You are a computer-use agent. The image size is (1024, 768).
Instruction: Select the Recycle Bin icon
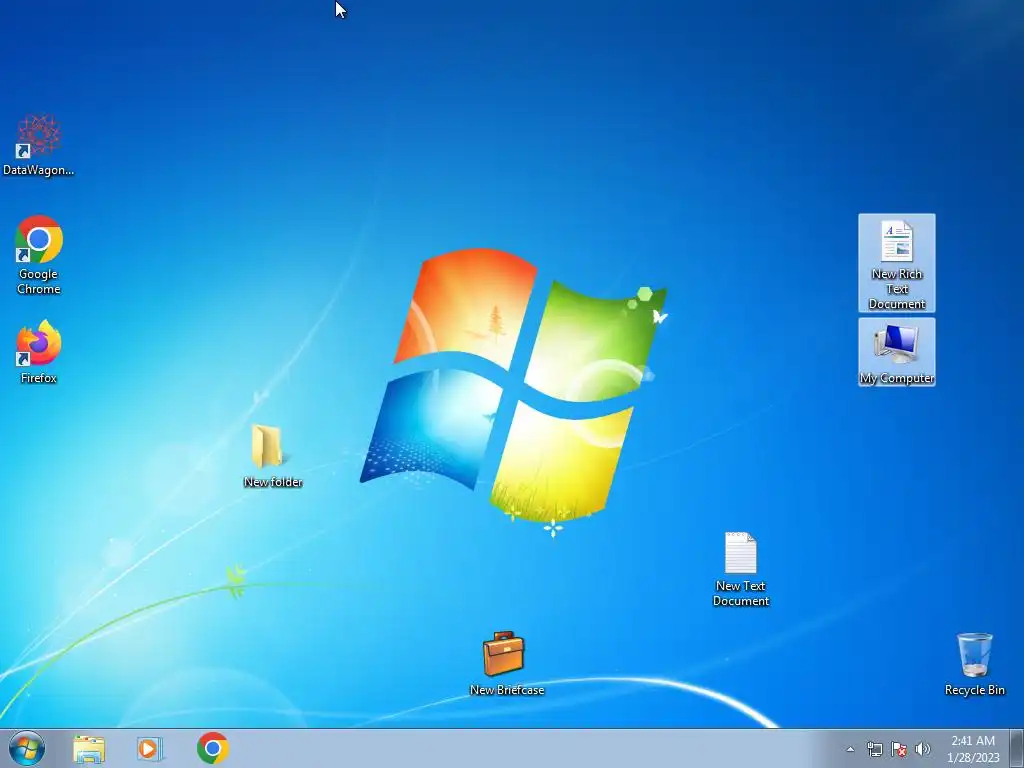point(974,654)
